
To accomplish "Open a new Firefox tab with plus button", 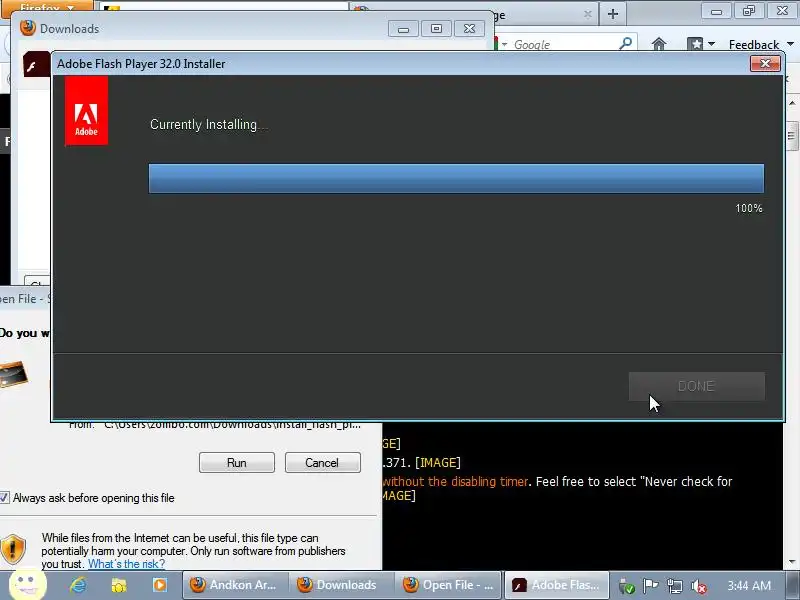I will 613,14.
